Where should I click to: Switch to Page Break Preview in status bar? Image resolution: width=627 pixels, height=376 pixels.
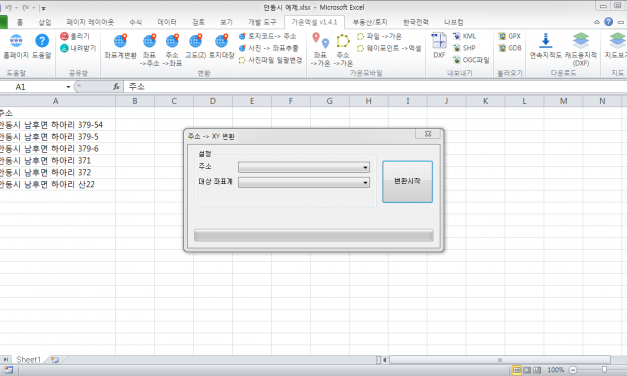(x=537, y=370)
